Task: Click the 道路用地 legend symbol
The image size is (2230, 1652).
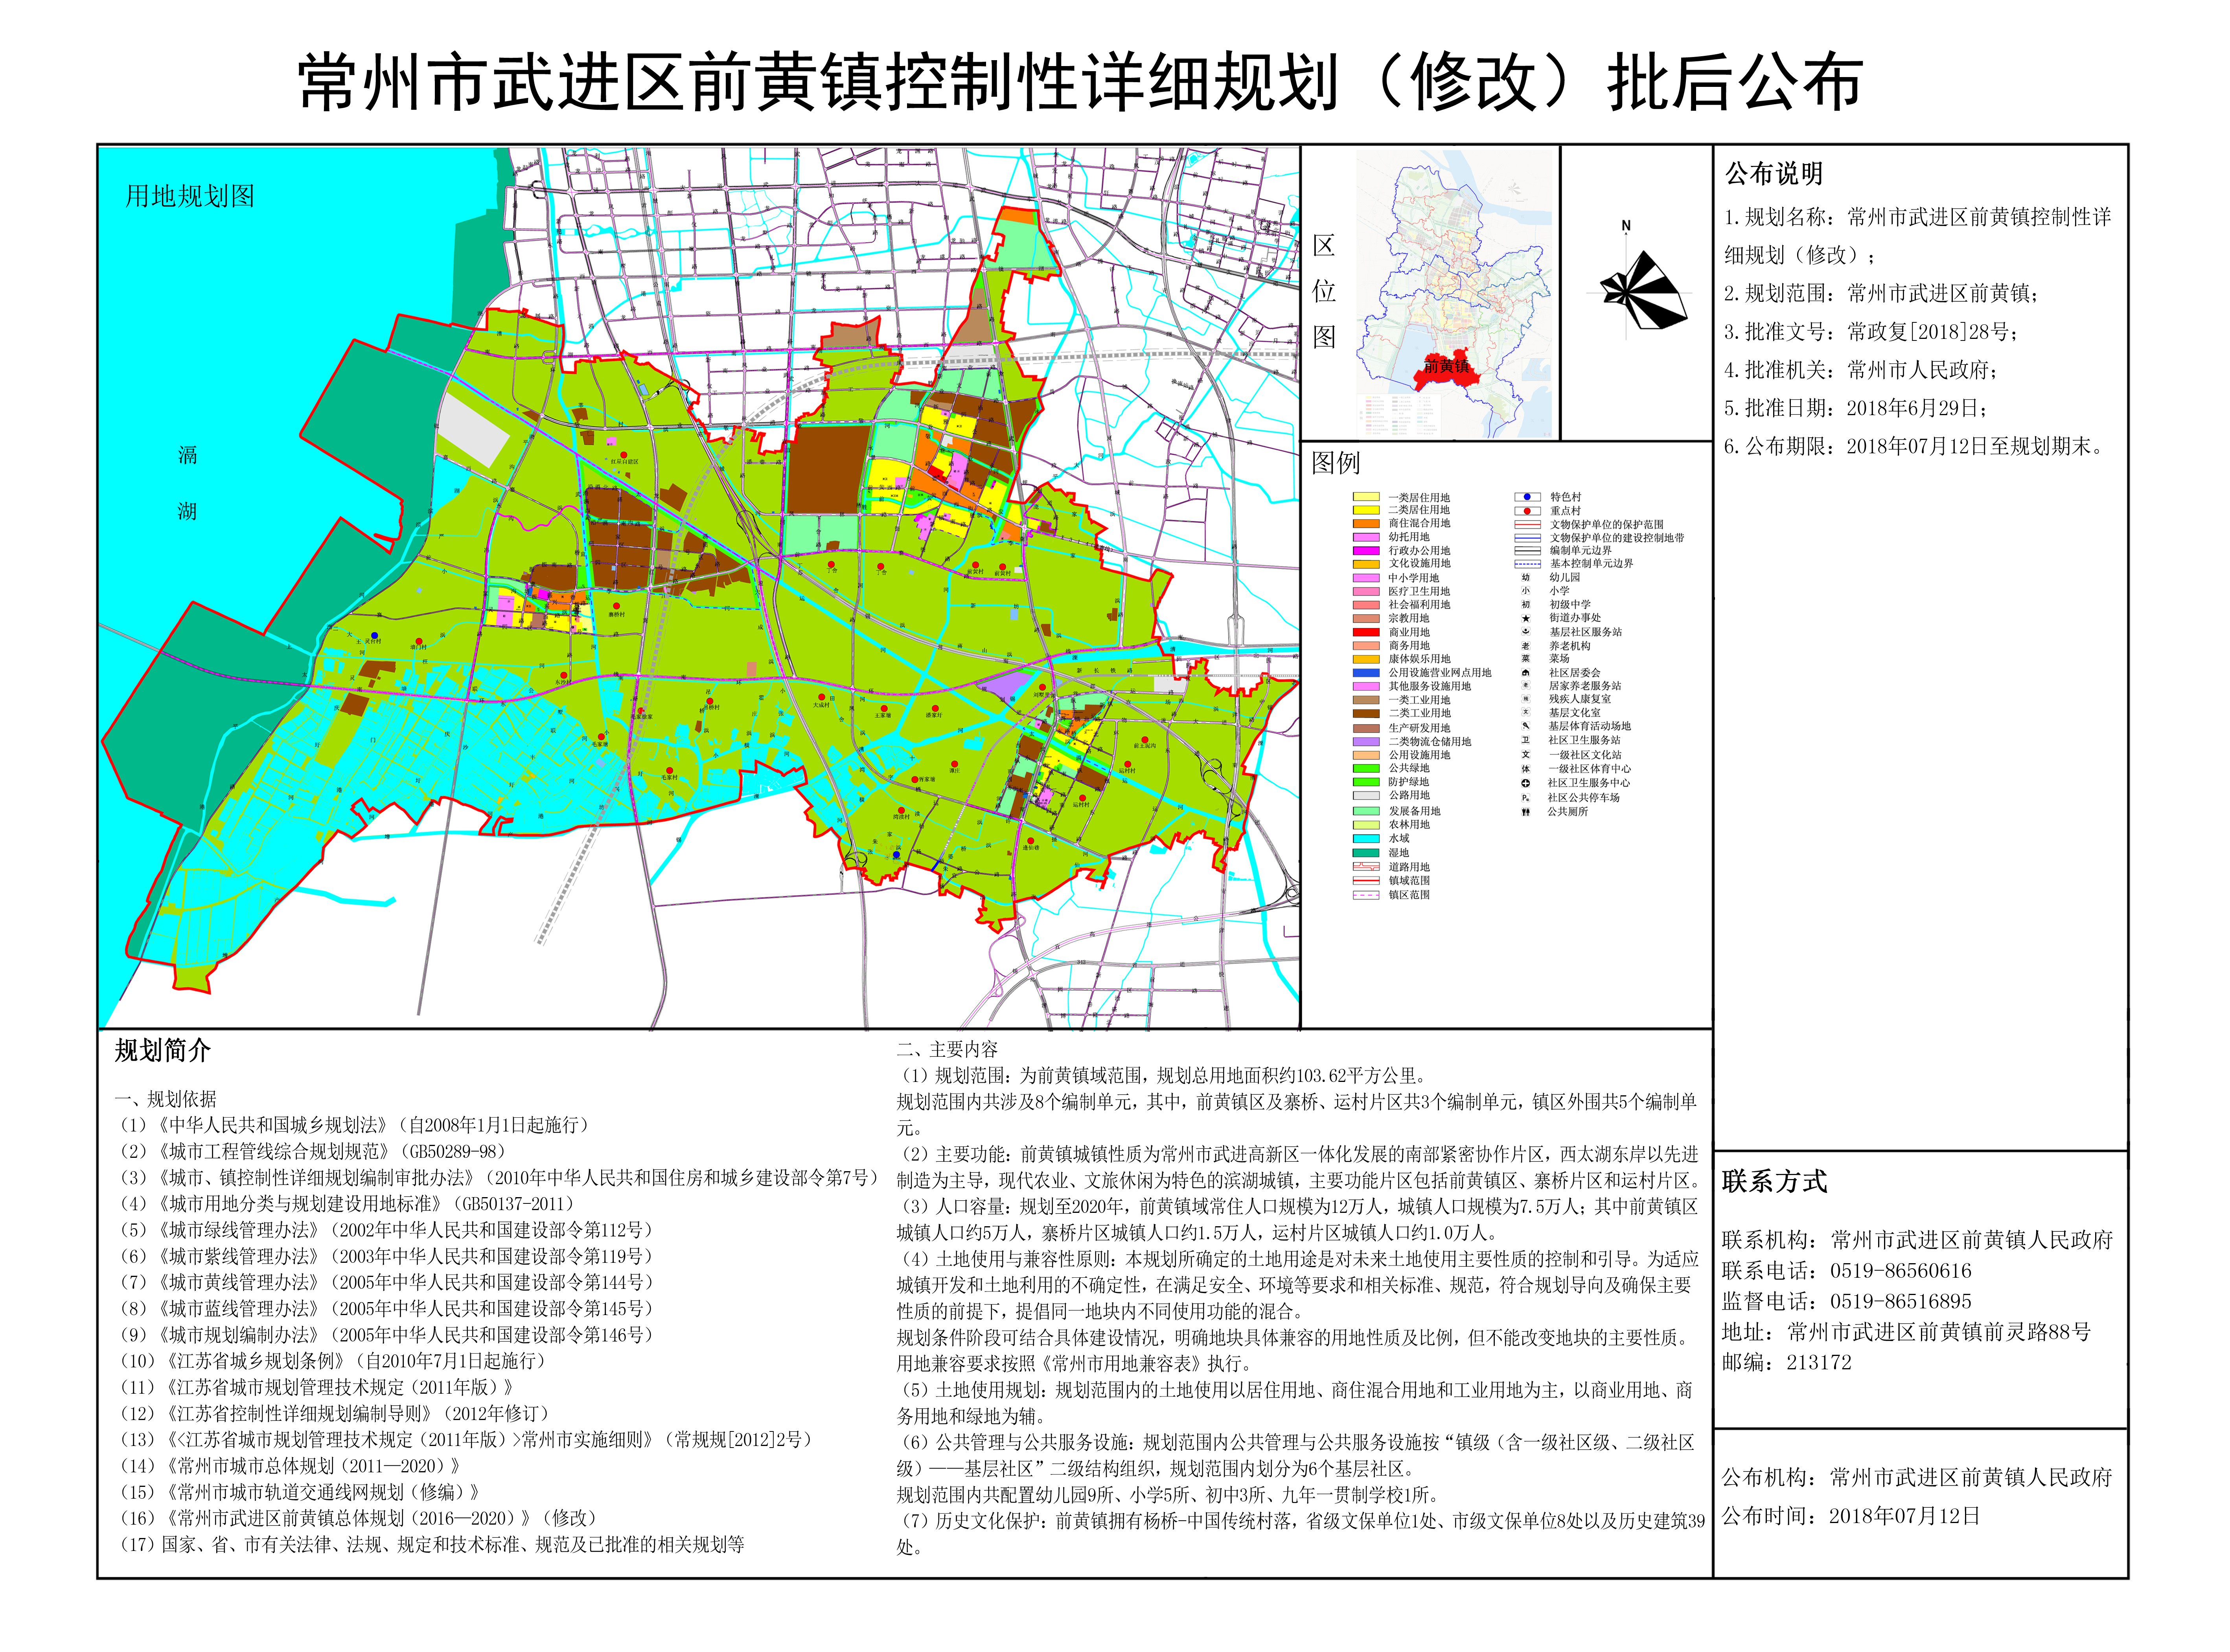Action: [1366, 867]
